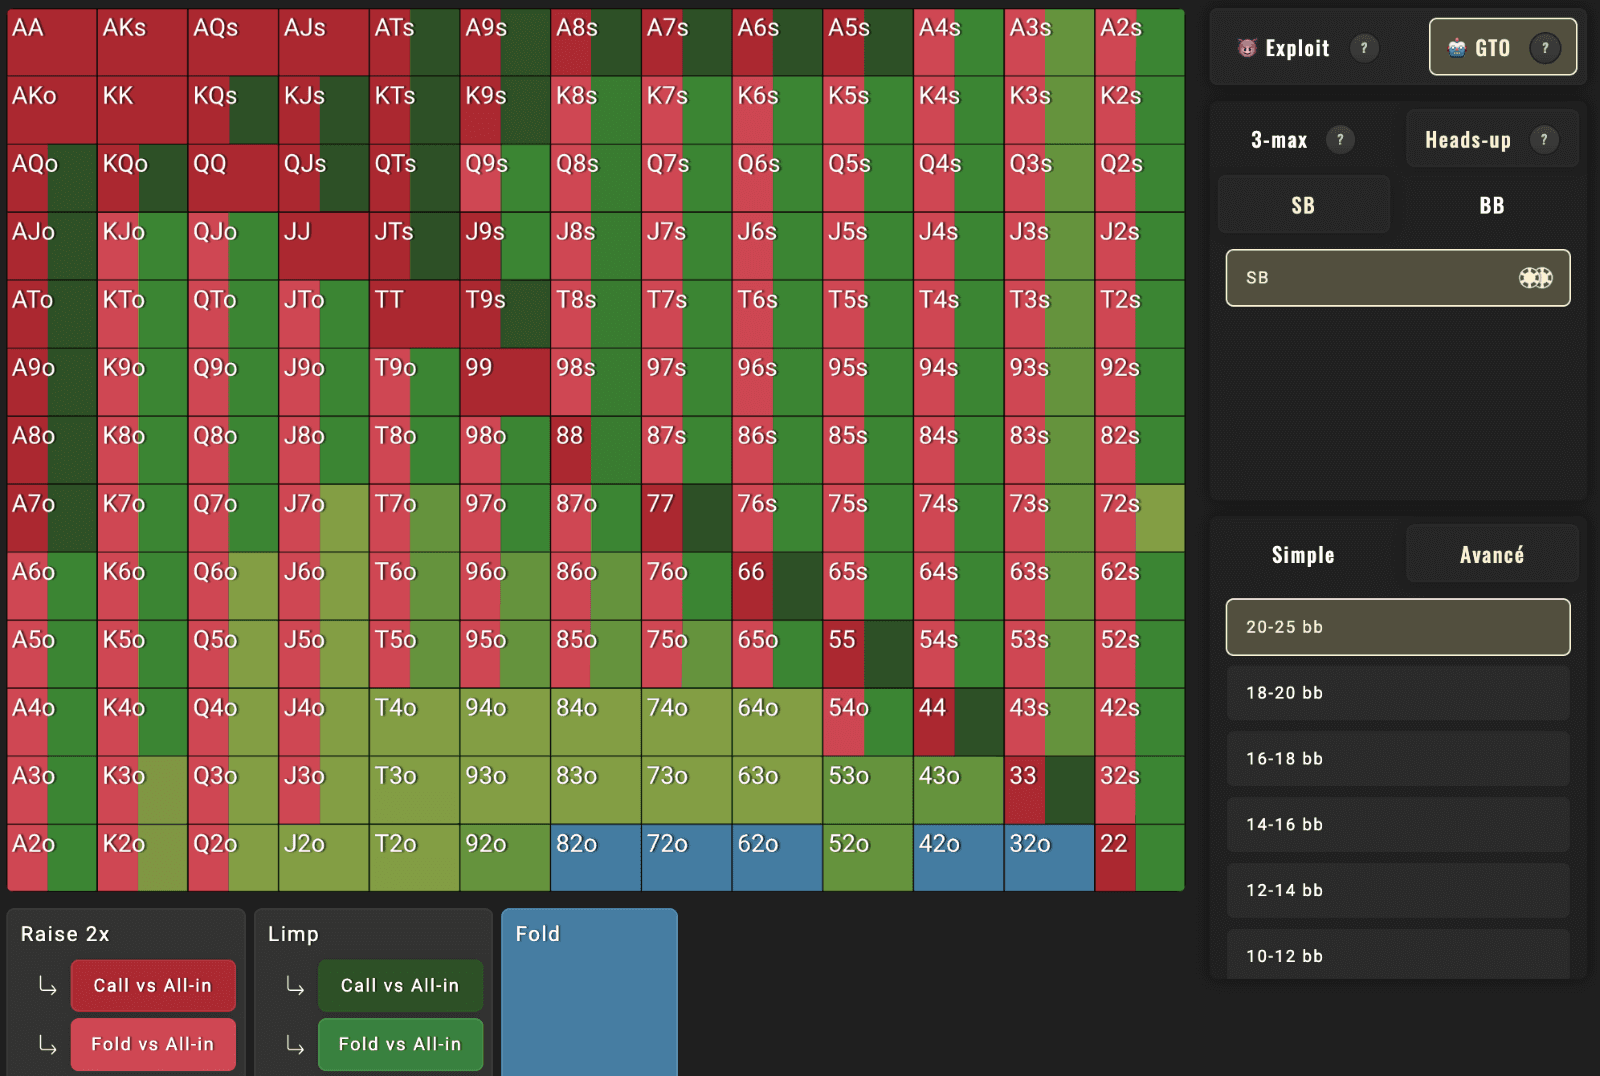The height and width of the screenshot is (1076, 1600).
Task: Click the blue Fold legend swatch
Action: coord(589,990)
